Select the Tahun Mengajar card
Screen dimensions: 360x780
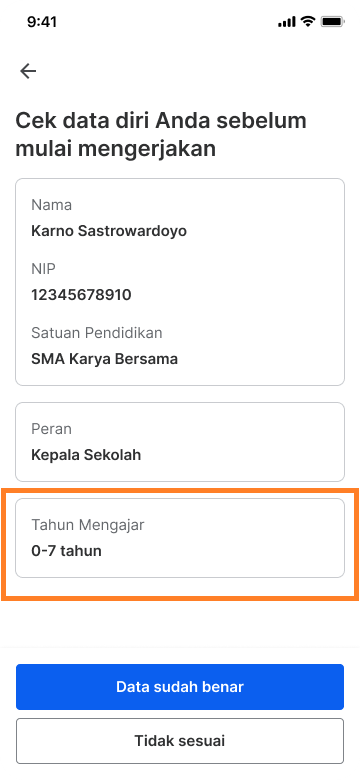click(180, 538)
